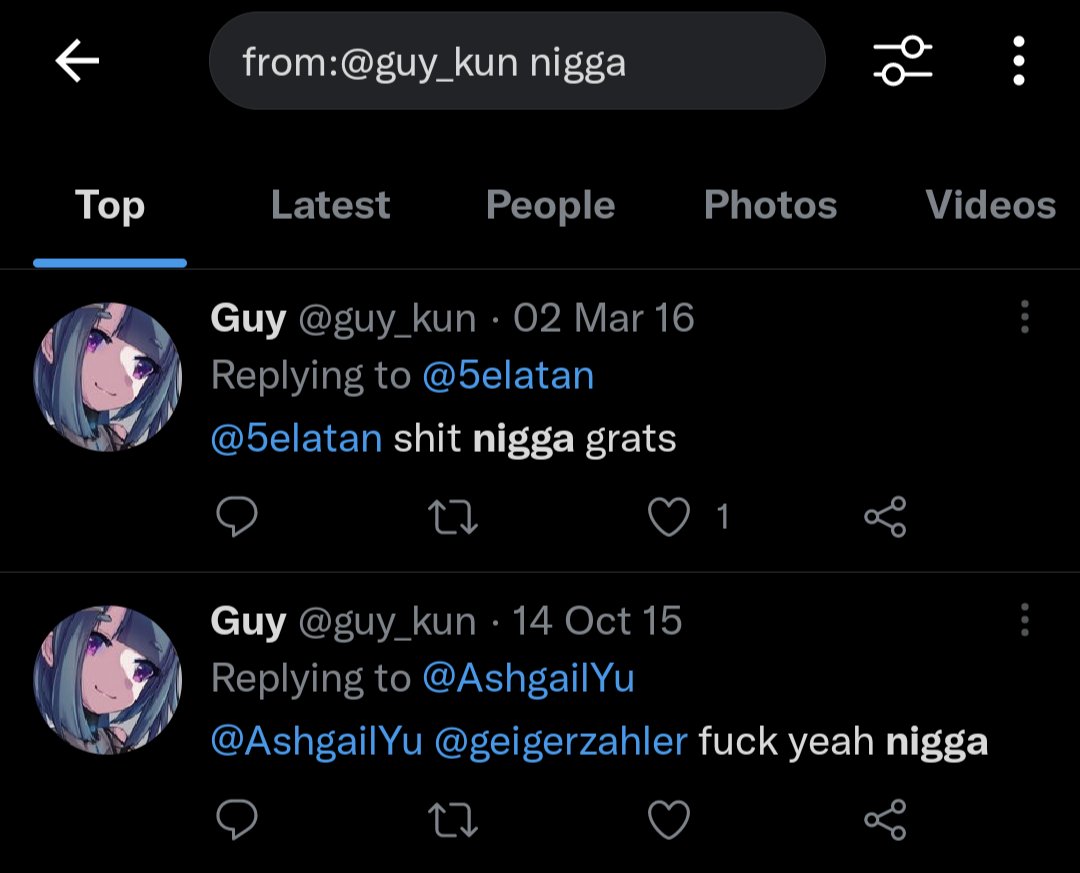Switch to the People tab

[550, 206]
